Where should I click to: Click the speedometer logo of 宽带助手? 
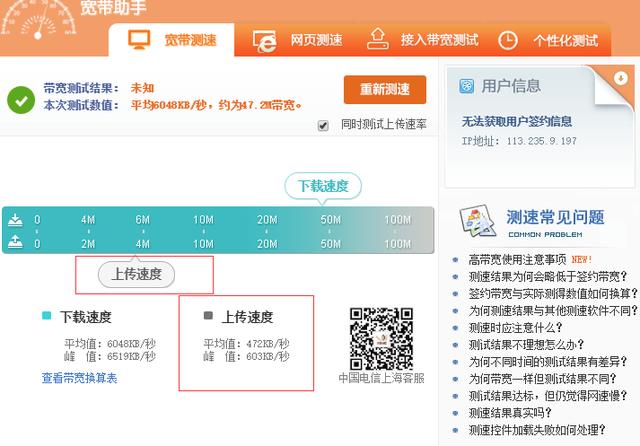pos(38,20)
